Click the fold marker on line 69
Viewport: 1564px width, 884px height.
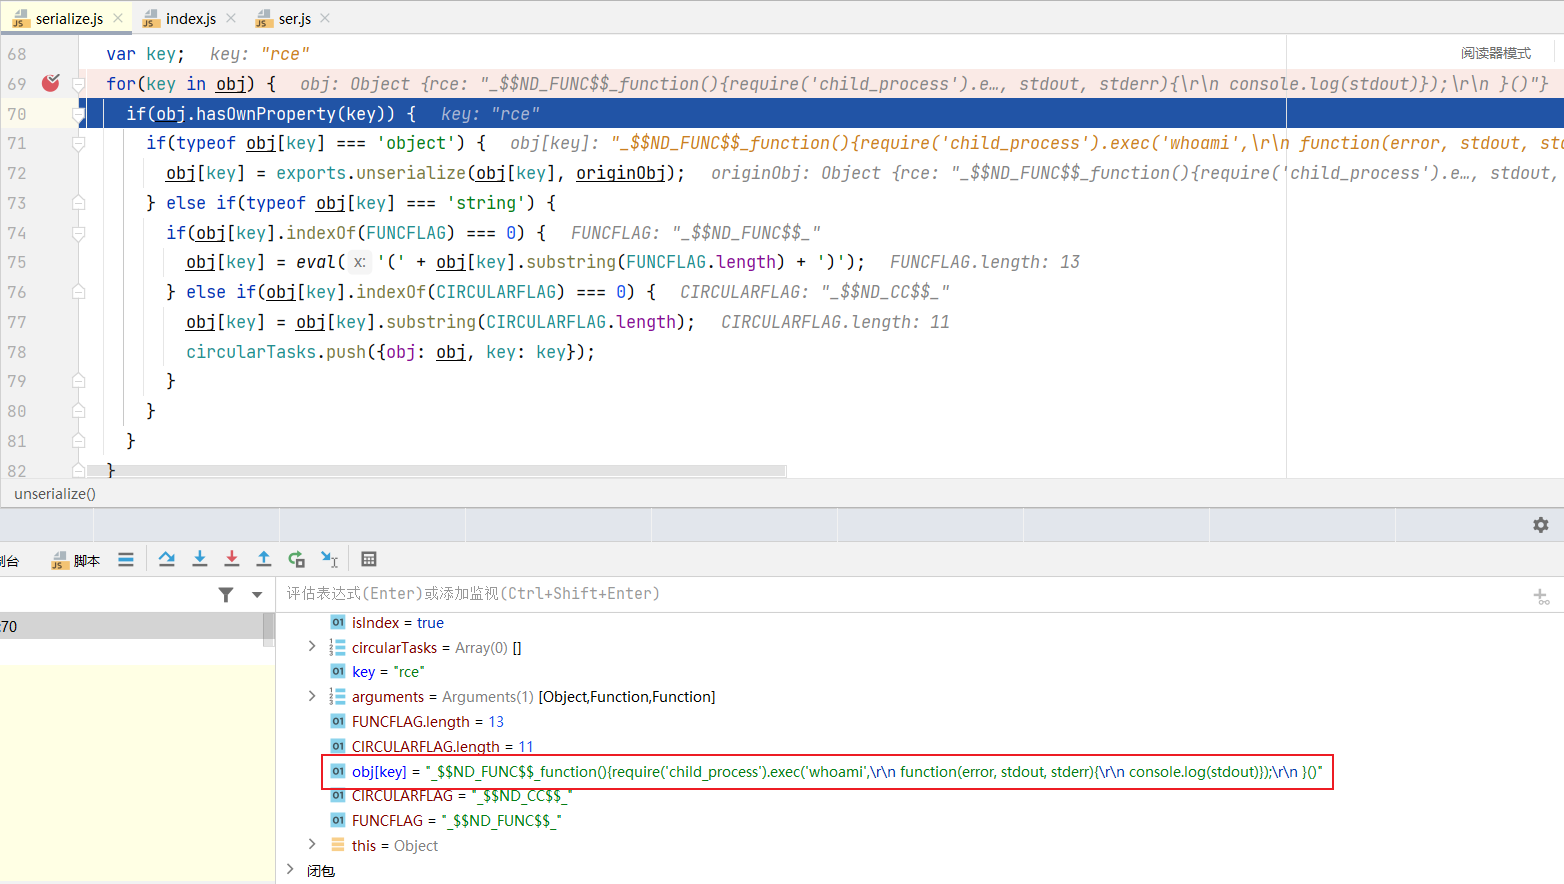[78, 84]
